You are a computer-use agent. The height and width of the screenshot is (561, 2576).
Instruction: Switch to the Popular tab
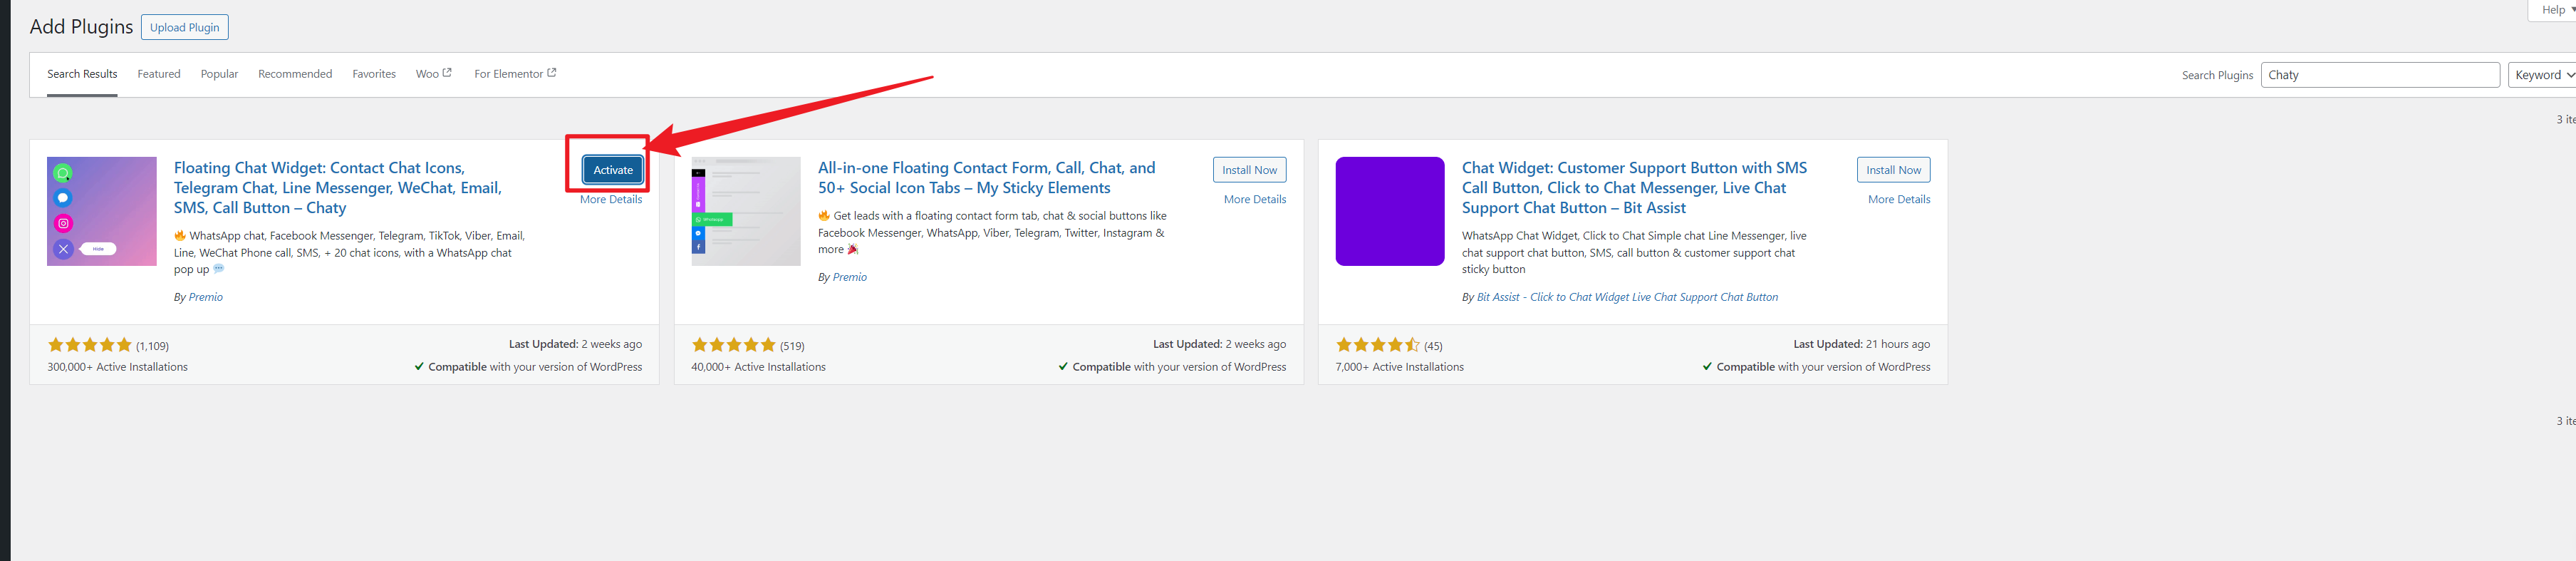(x=219, y=74)
